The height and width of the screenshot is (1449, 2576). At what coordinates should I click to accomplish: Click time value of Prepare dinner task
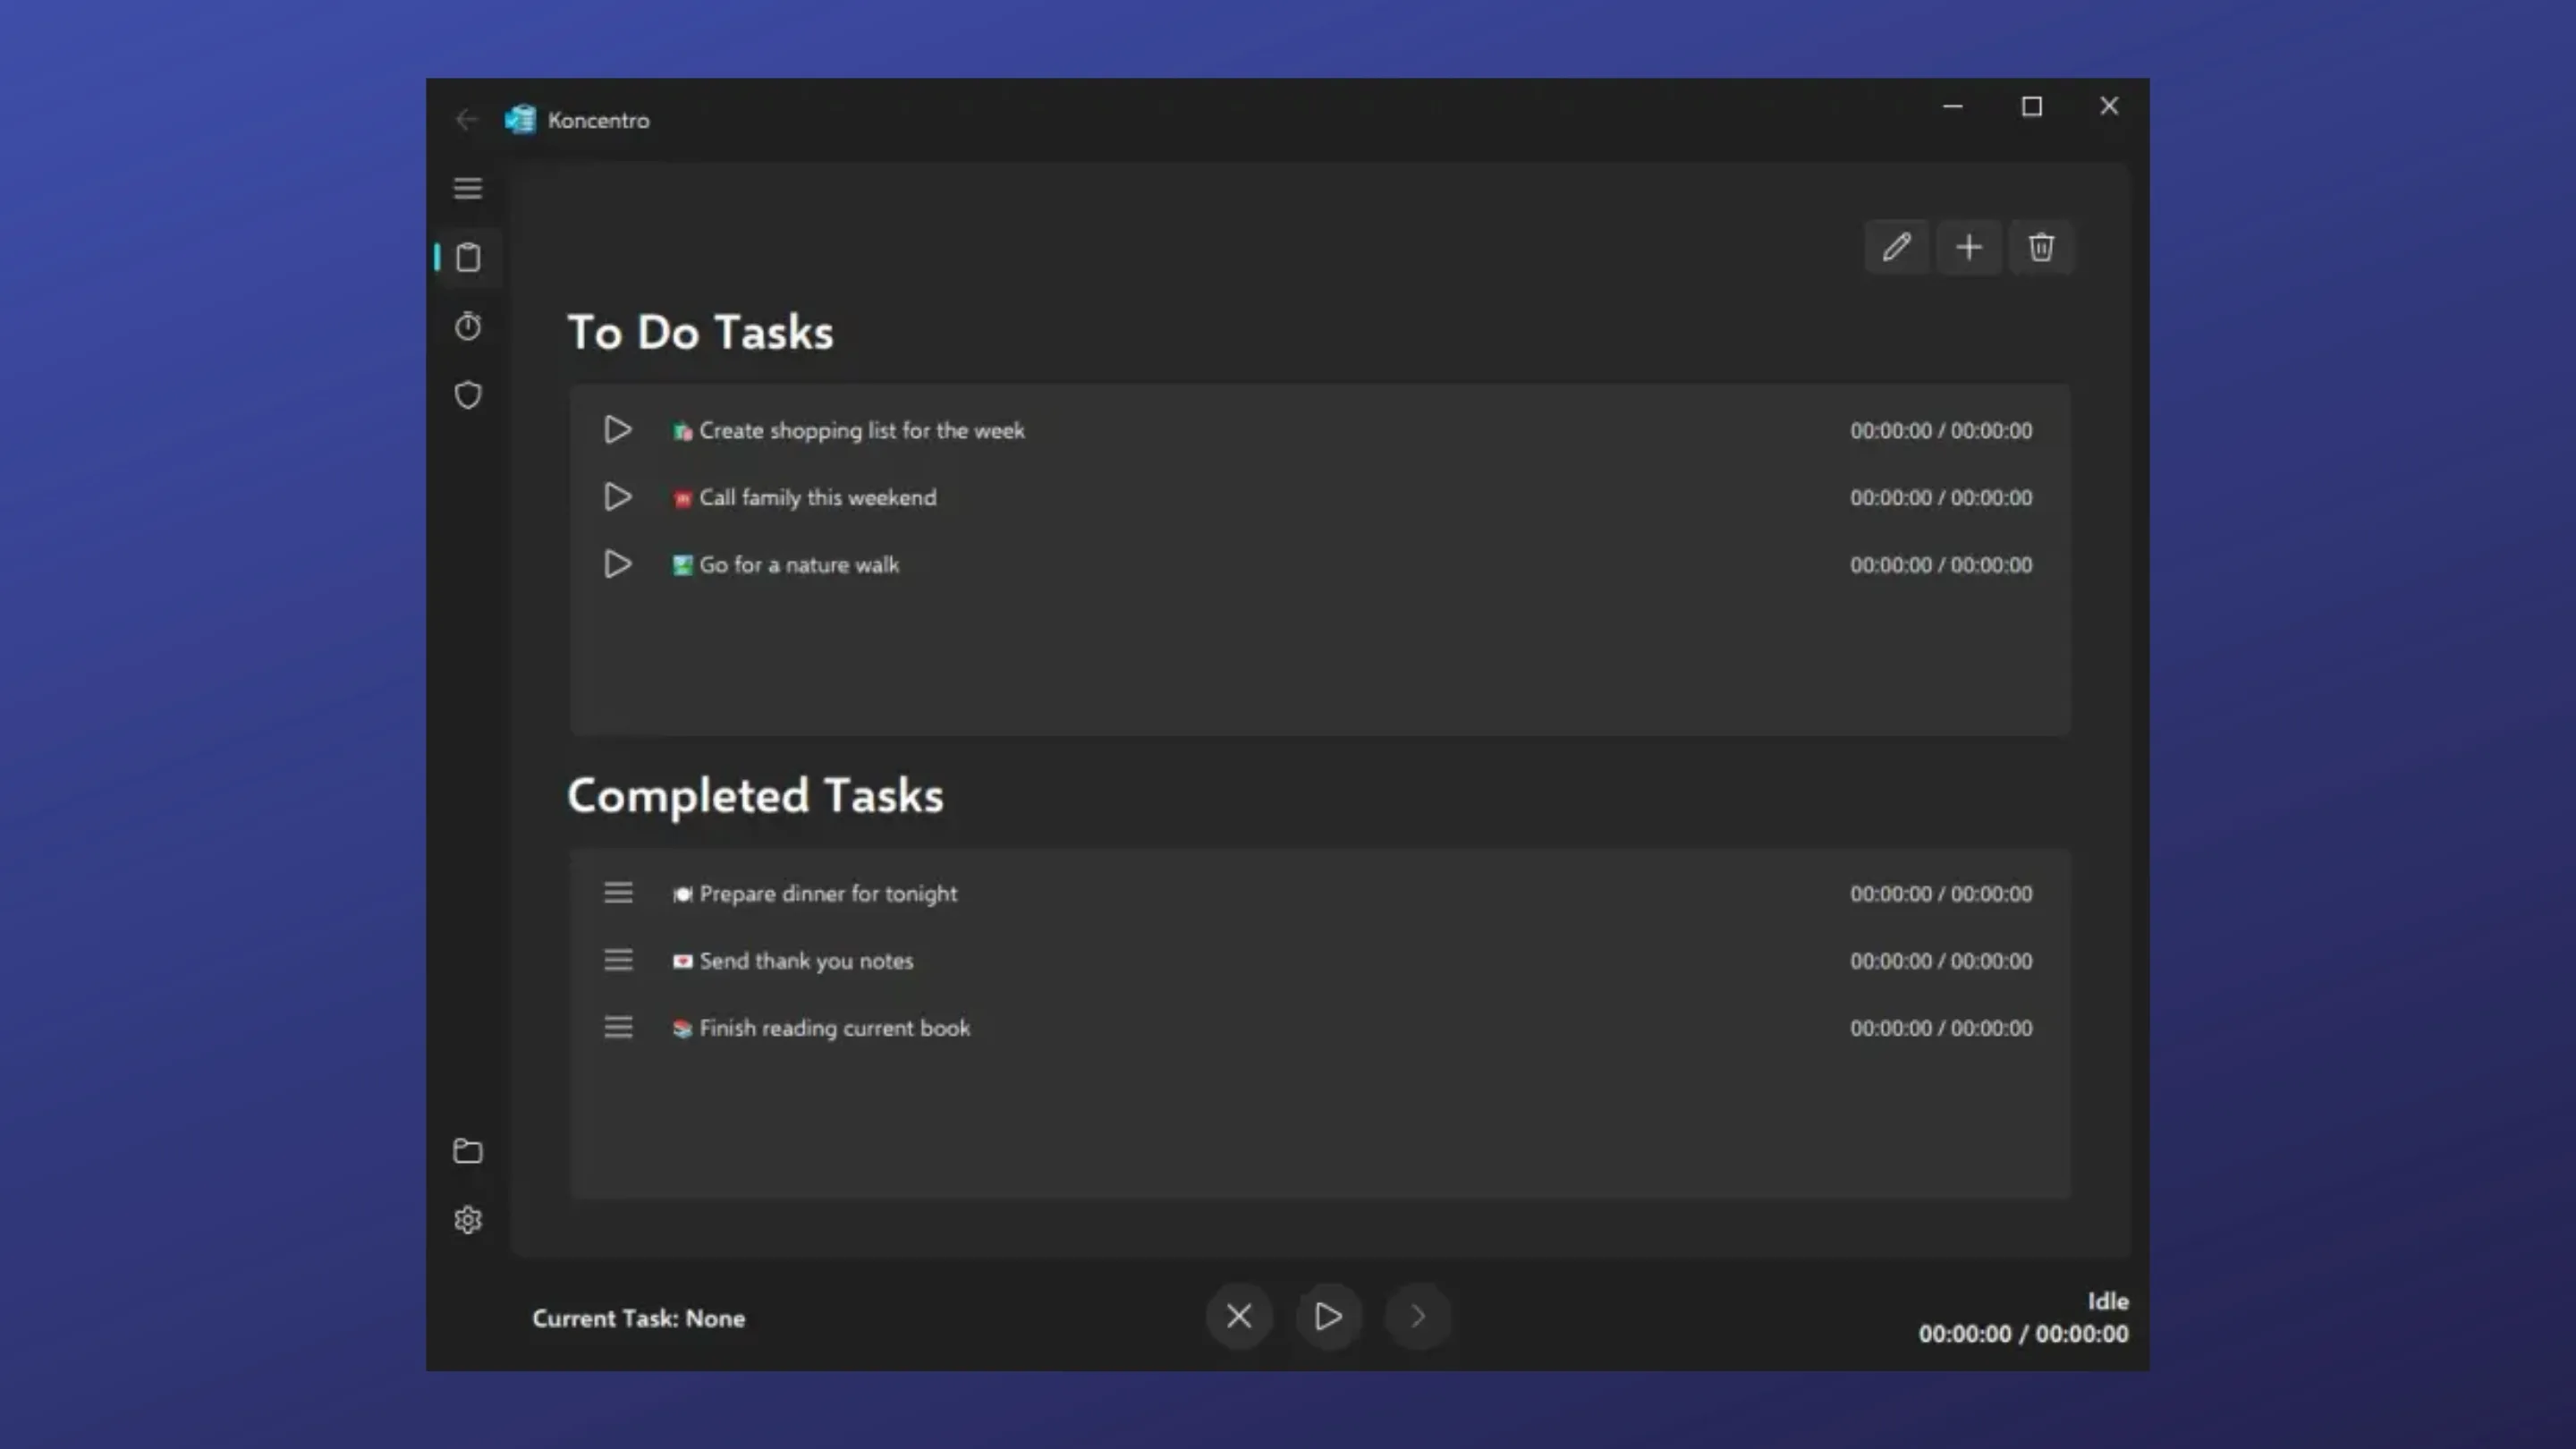[x=1941, y=894]
